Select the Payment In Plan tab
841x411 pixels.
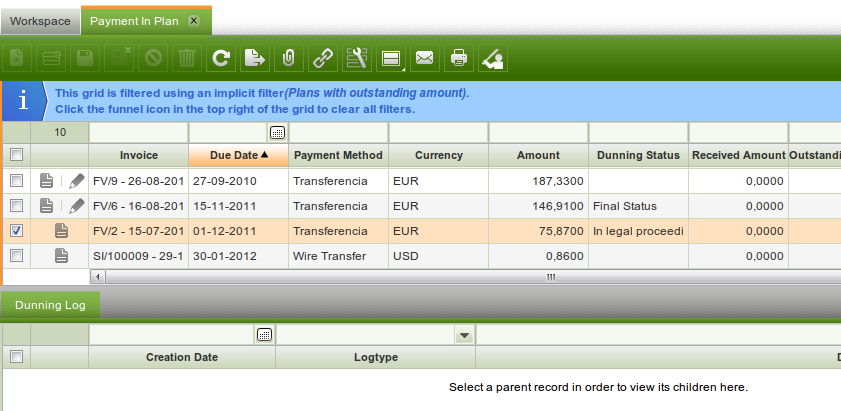click(x=134, y=21)
